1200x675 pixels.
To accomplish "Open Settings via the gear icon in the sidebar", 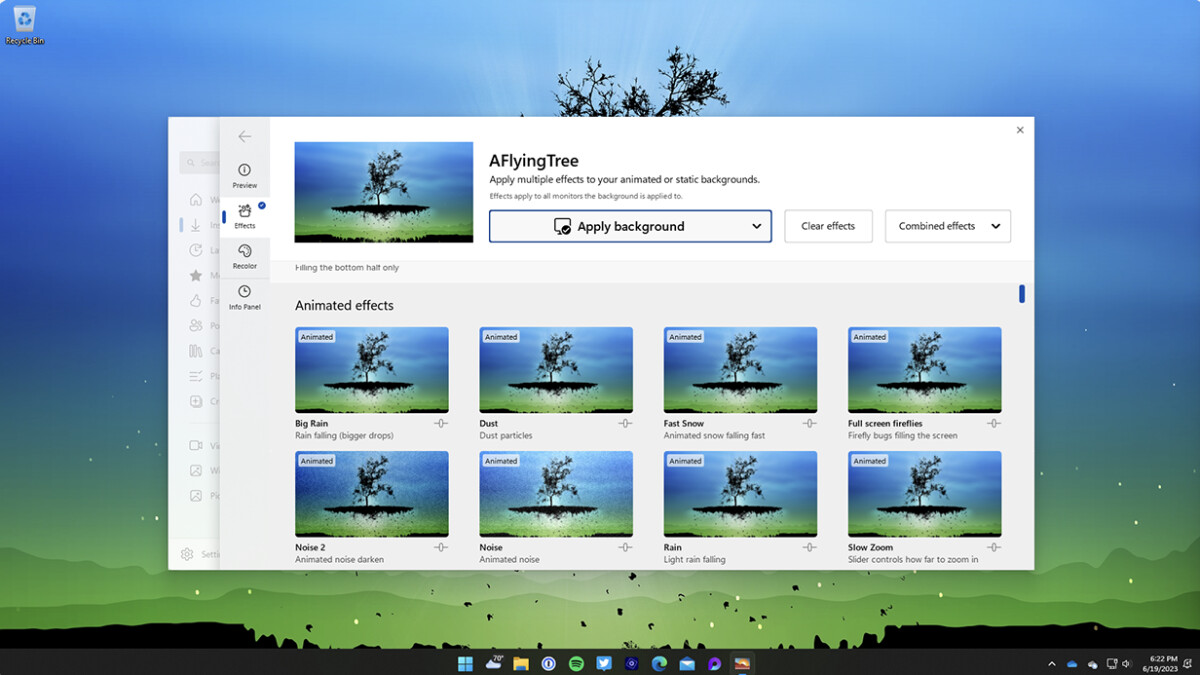I will coord(189,554).
